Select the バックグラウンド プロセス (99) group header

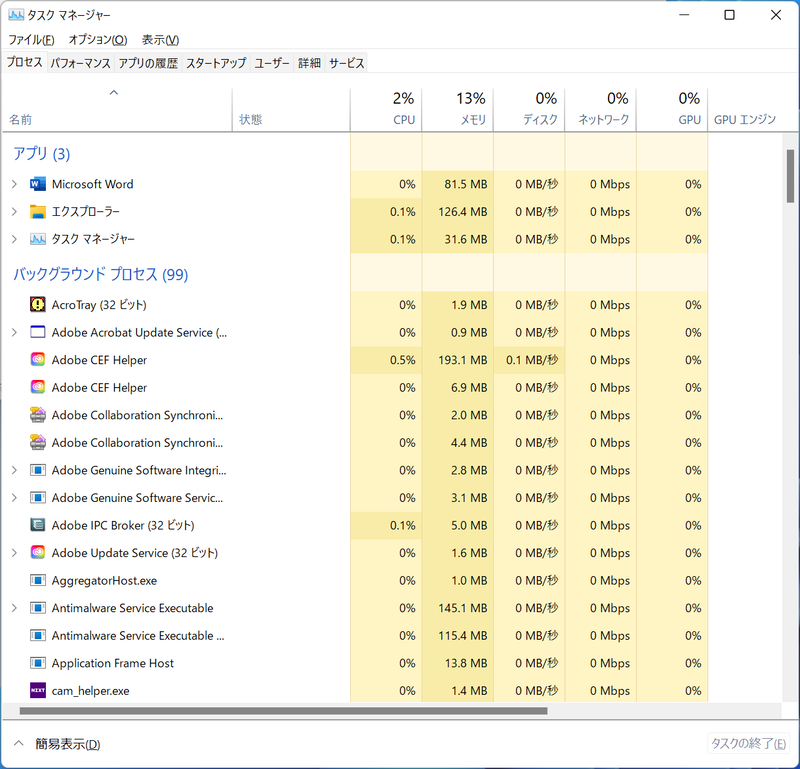coord(101,274)
